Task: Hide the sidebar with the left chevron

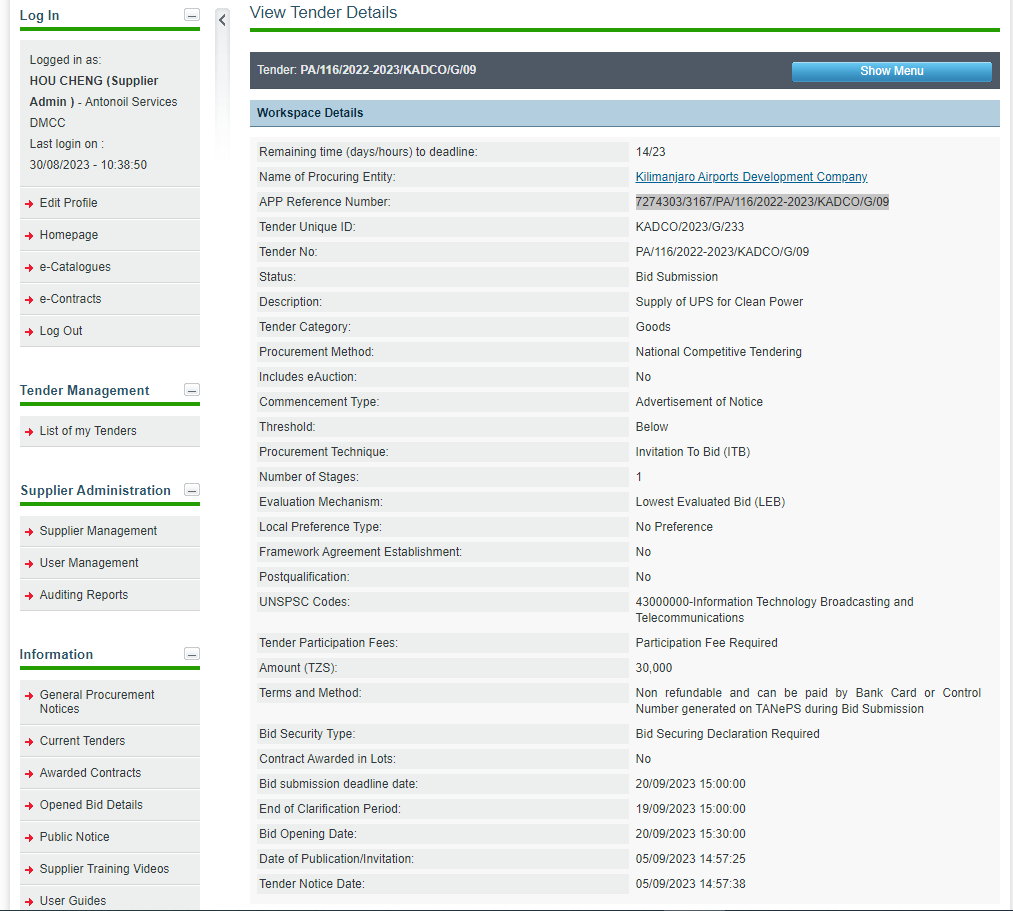Action: pos(222,20)
